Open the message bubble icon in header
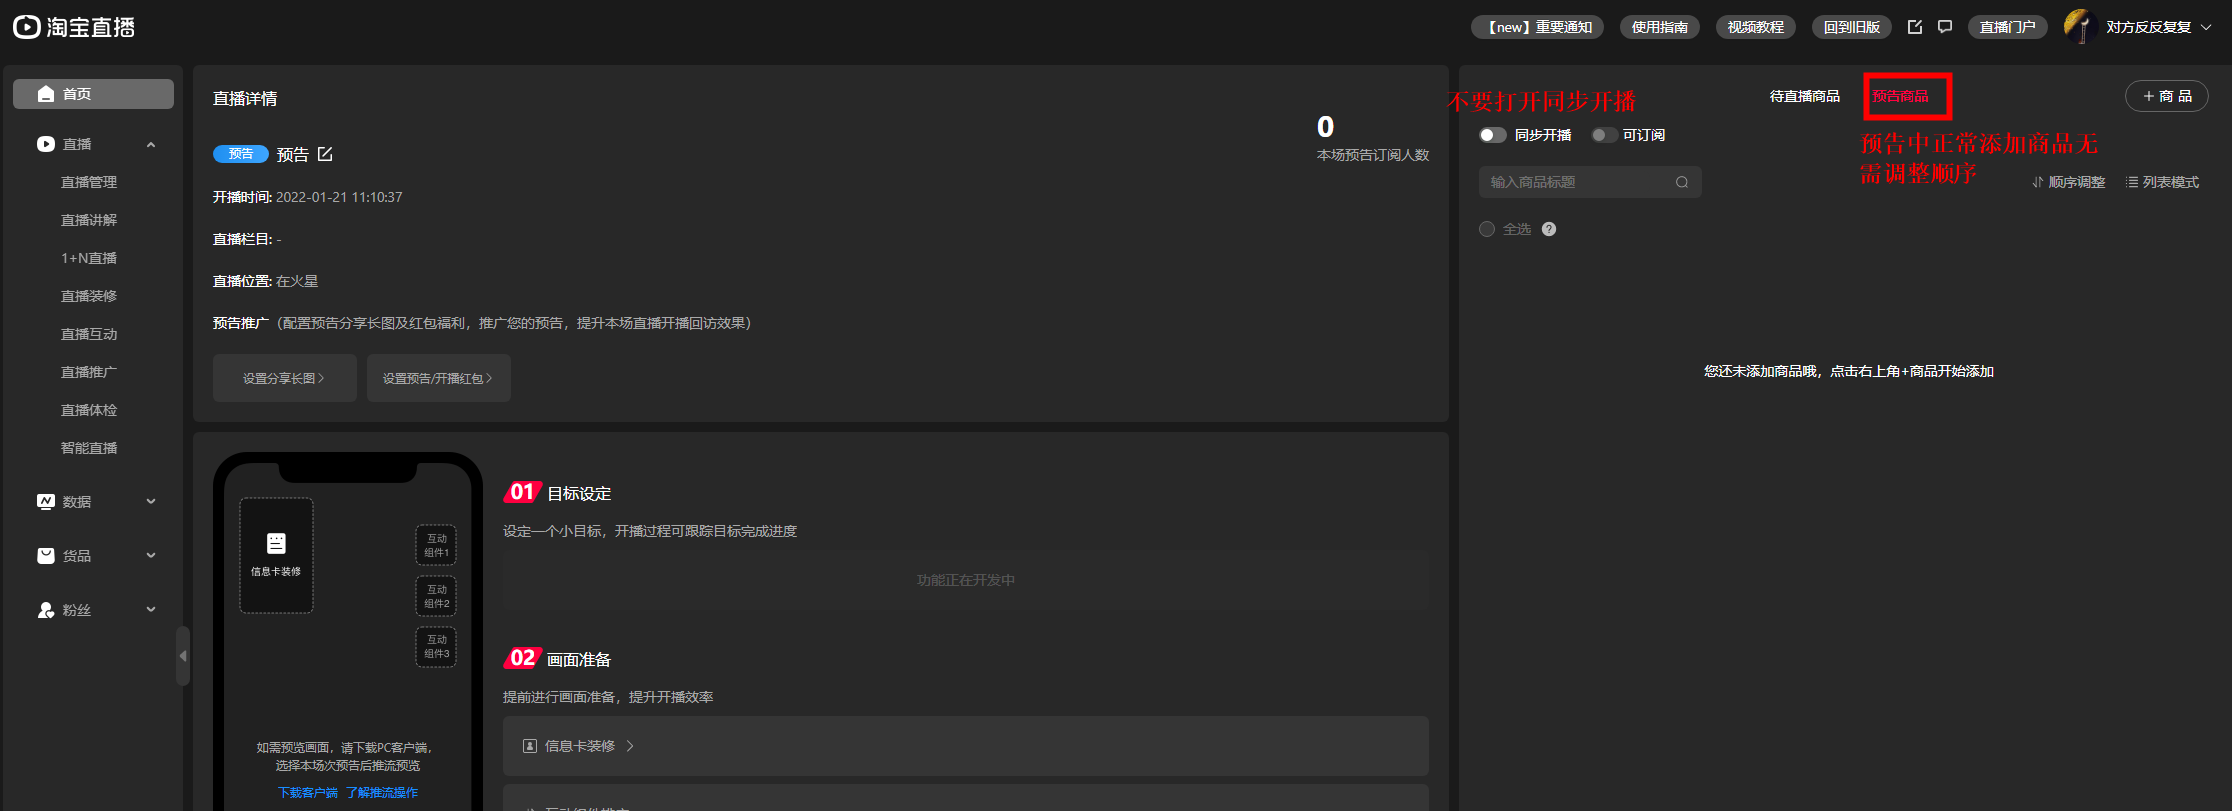 pos(1945,27)
